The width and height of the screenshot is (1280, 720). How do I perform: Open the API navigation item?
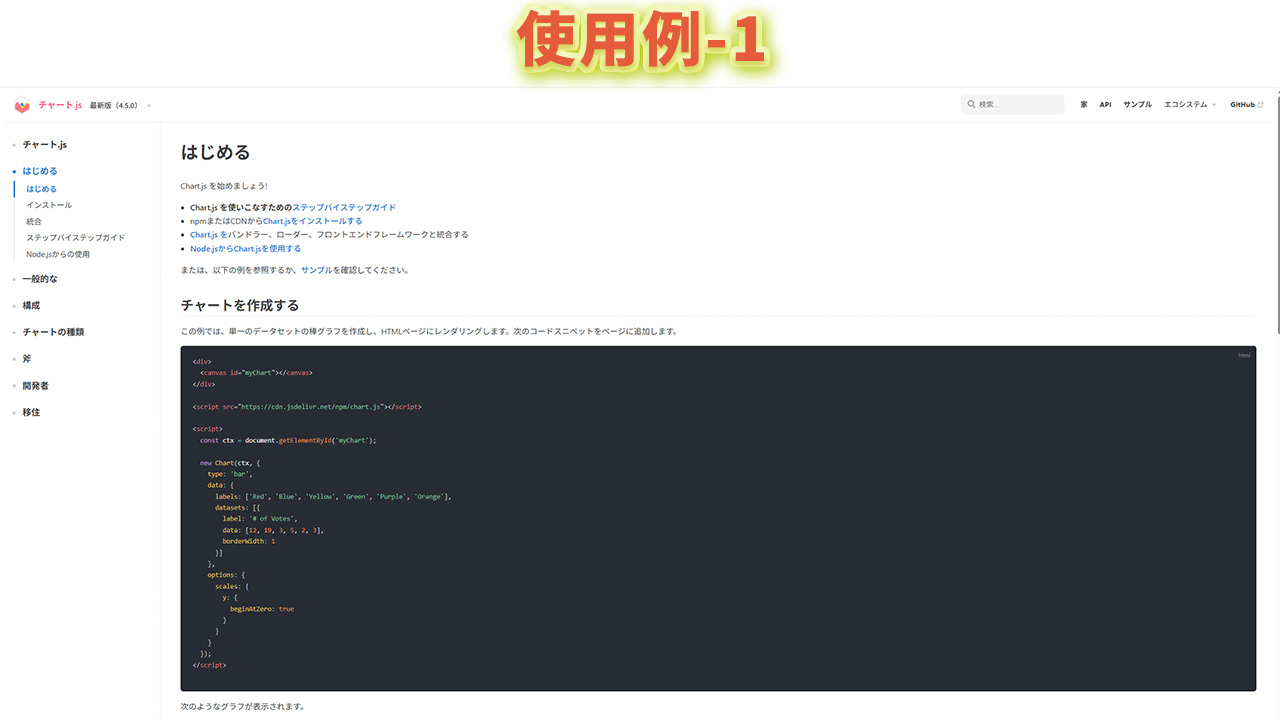[x=1105, y=105]
